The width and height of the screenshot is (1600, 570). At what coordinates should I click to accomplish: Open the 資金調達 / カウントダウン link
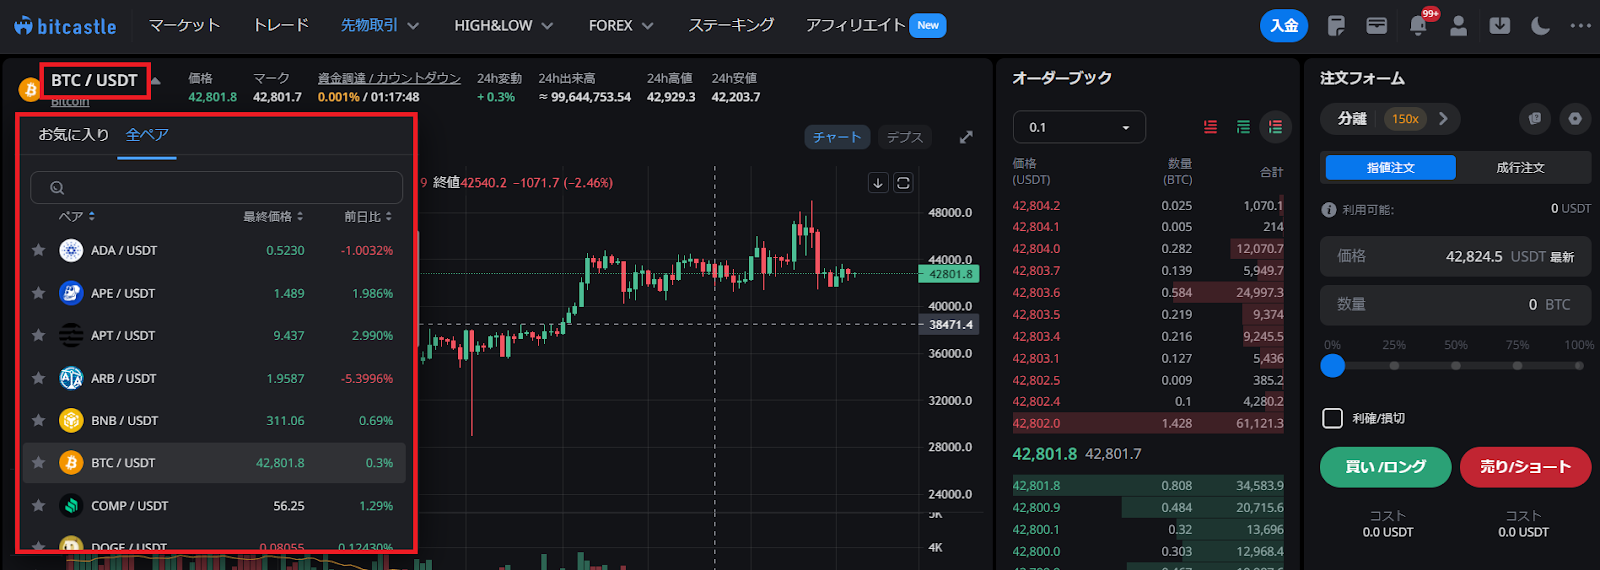click(x=389, y=78)
